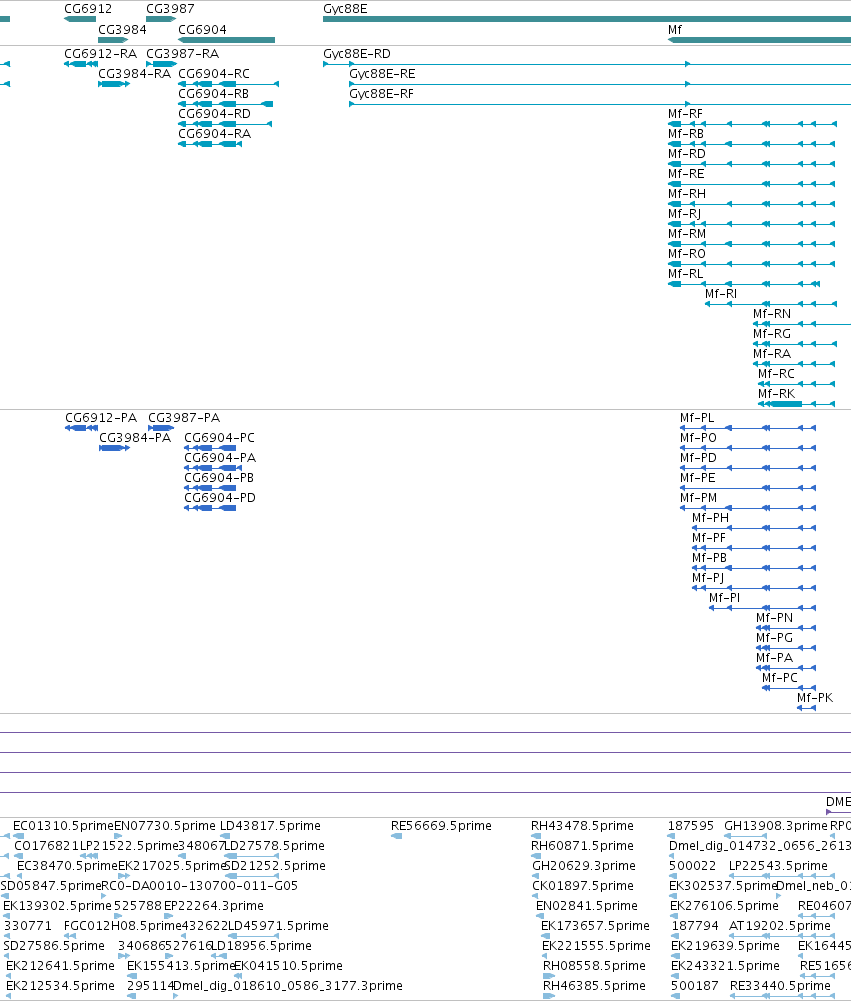851x1001 pixels.
Task: Click transcript CG6904-RC
Action: 214,73
